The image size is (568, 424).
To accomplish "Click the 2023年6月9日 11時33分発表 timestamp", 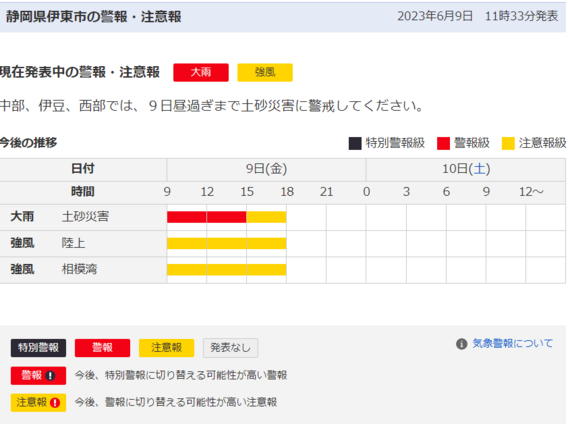I will [x=477, y=16].
